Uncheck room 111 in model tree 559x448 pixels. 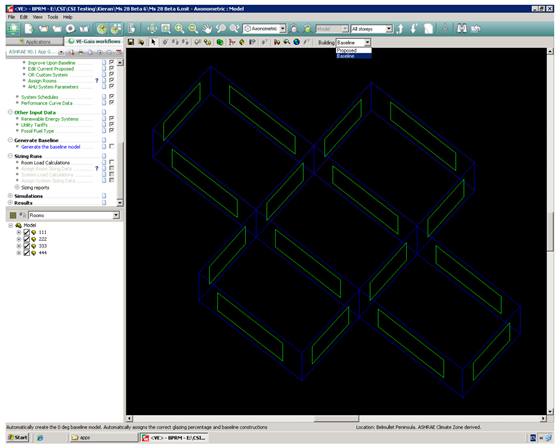point(26,232)
